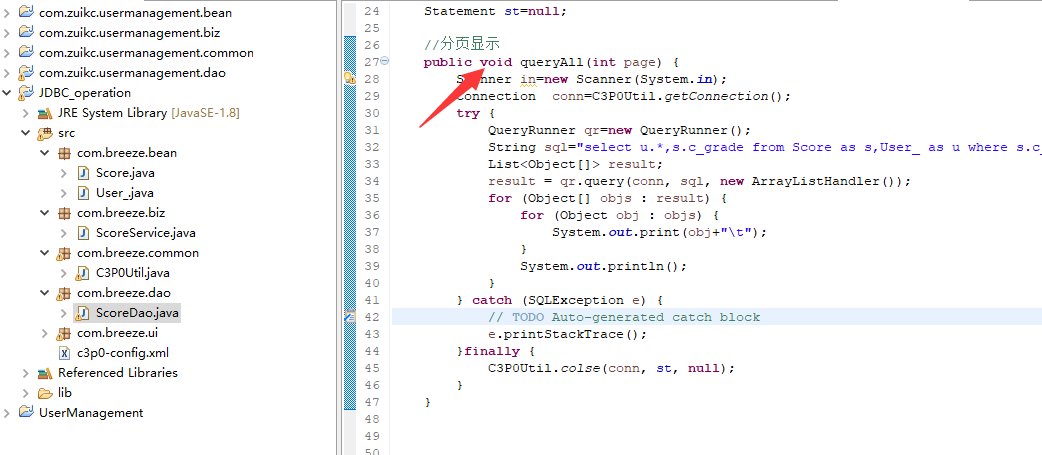
Task: Collapse the src folder node
Action: click(x=25, y=133)
